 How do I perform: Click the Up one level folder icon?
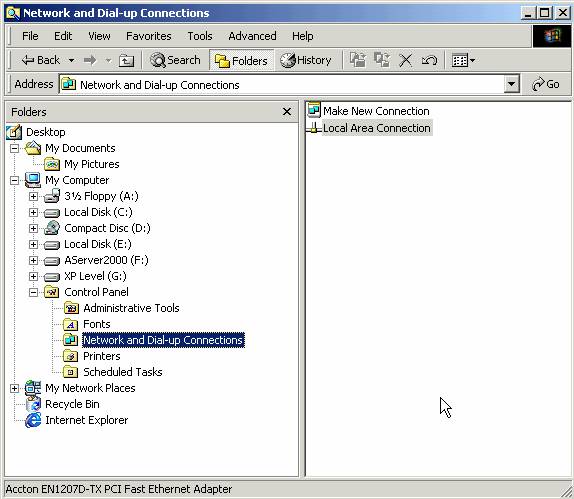pyautogui.click(x=126, y=60)
